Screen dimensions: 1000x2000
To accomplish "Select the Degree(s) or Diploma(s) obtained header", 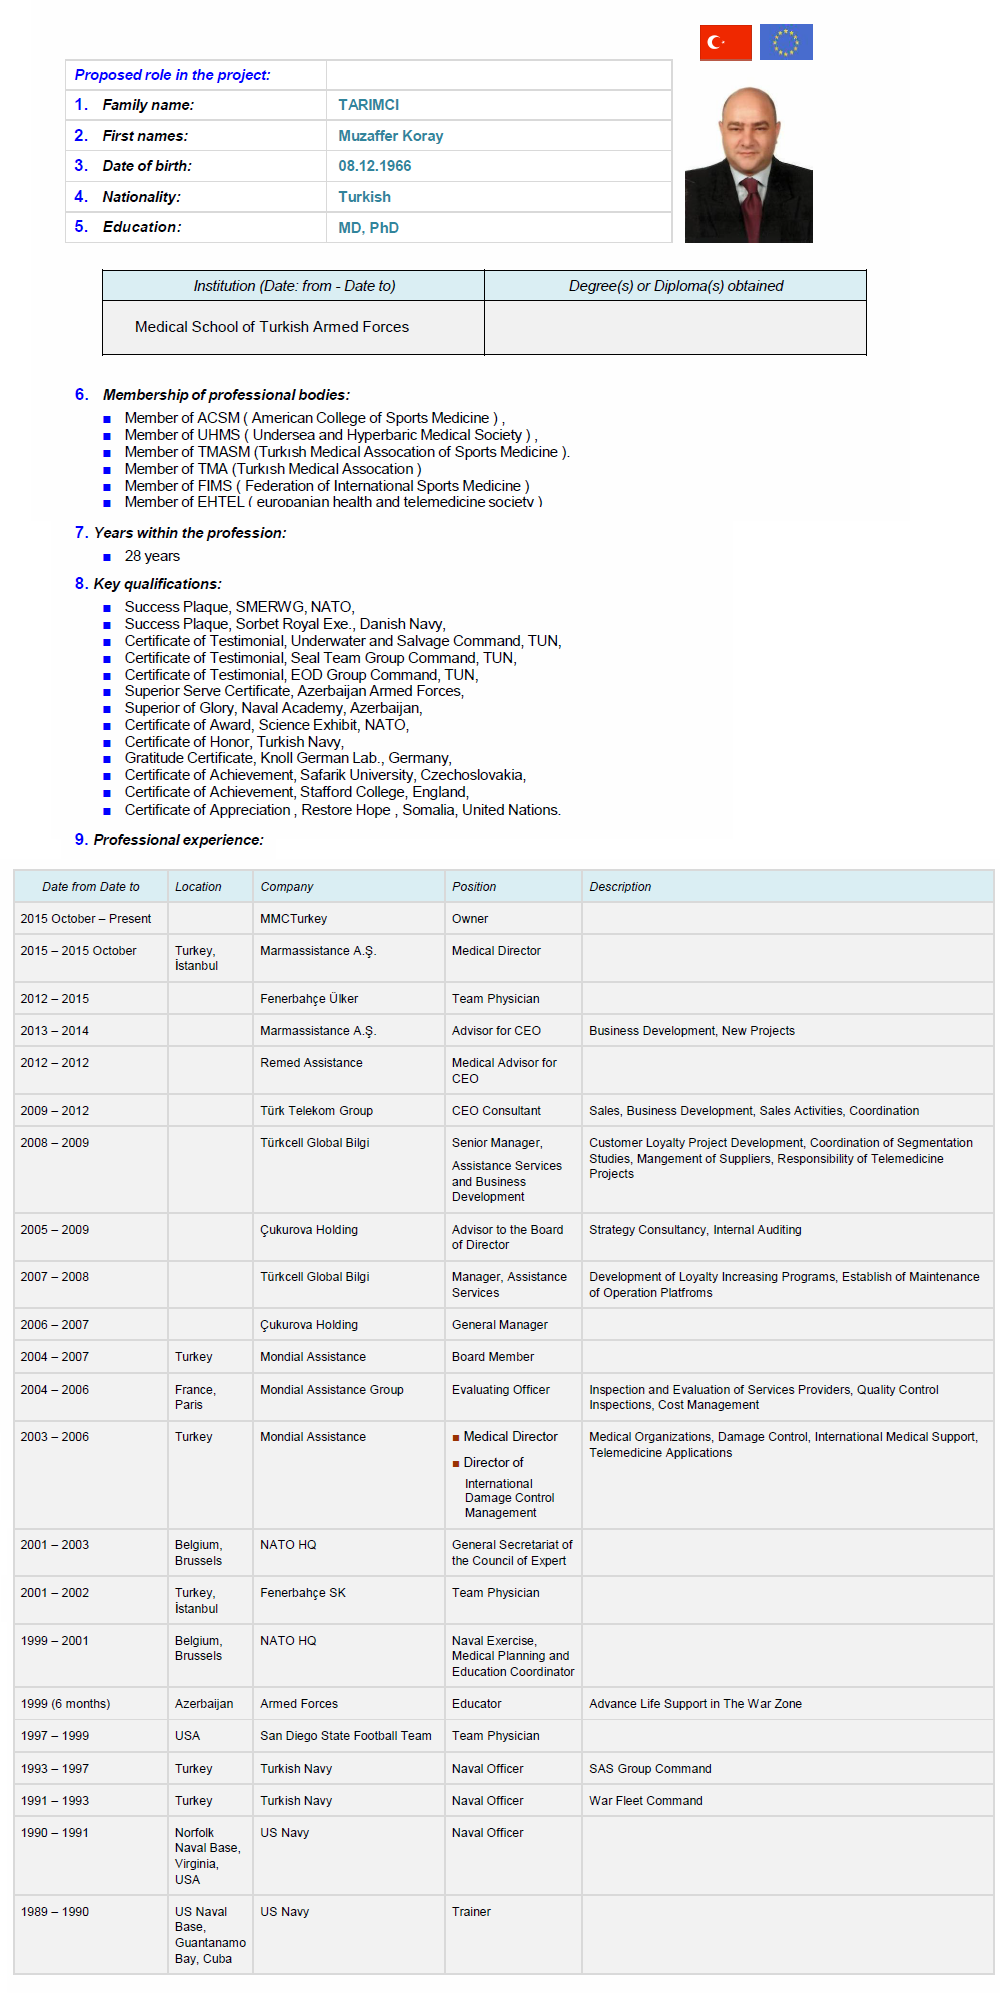I will coord(675,286).
